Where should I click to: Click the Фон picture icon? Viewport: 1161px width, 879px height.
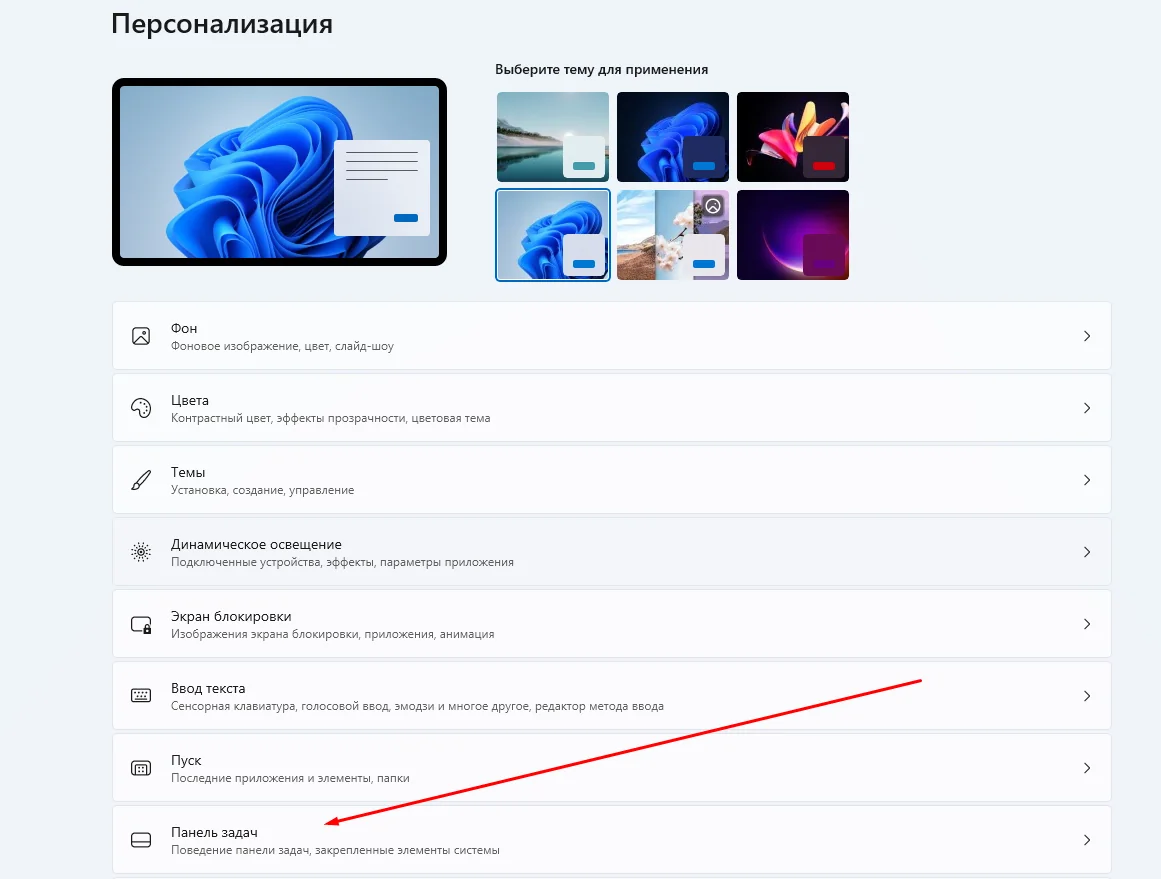pos(141,336)
